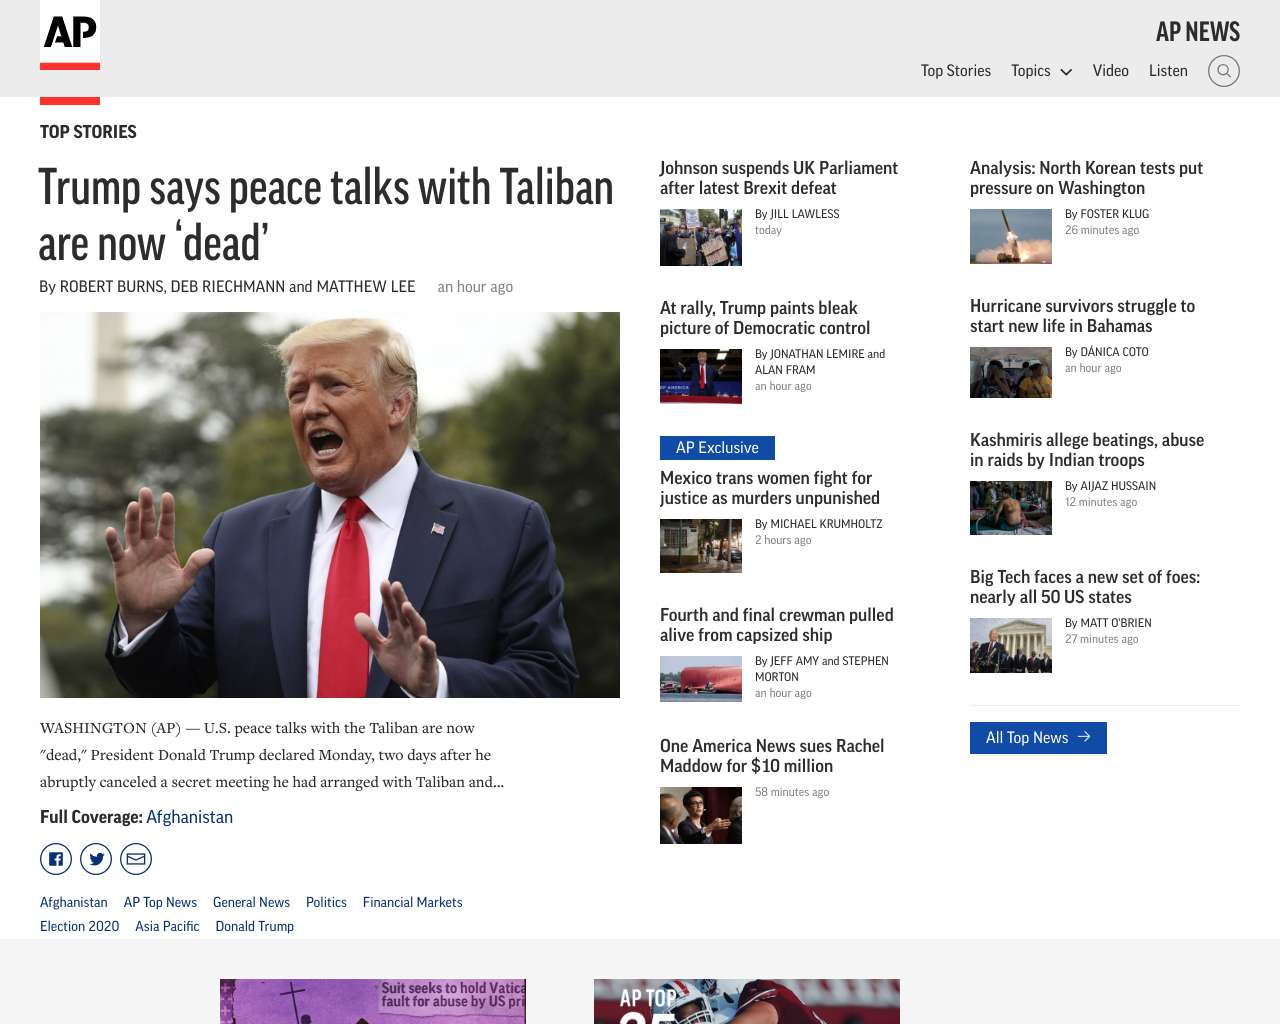Open Trump Taliban peace talks headline
Viewport: 1280px width, 1024px height.
[326, 215]
